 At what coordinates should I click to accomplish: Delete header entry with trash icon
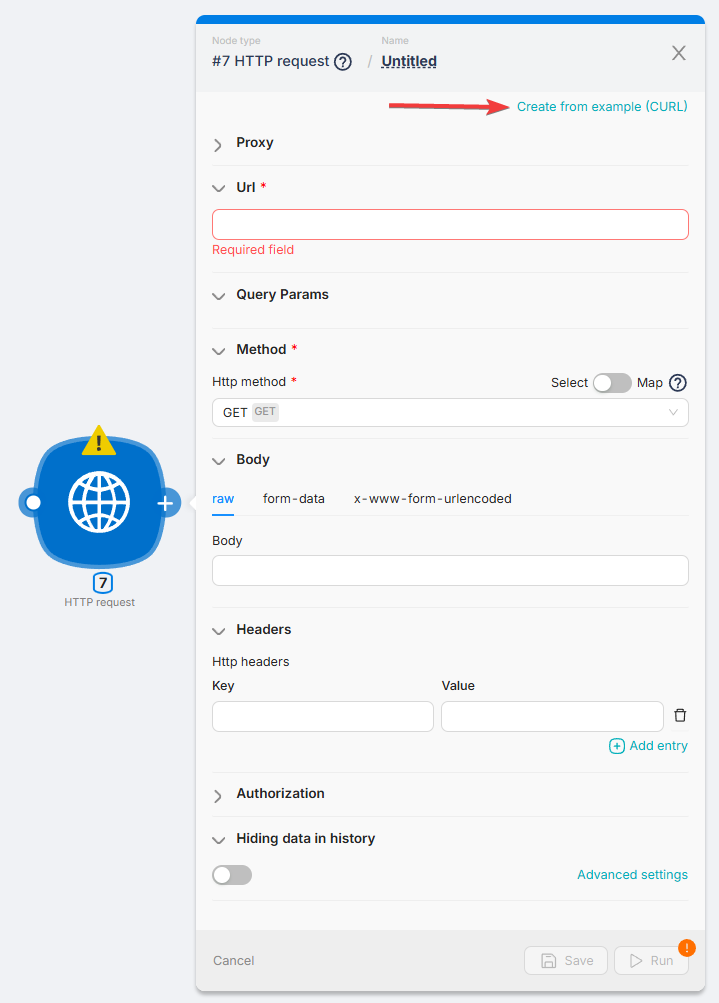click(680, 715)
